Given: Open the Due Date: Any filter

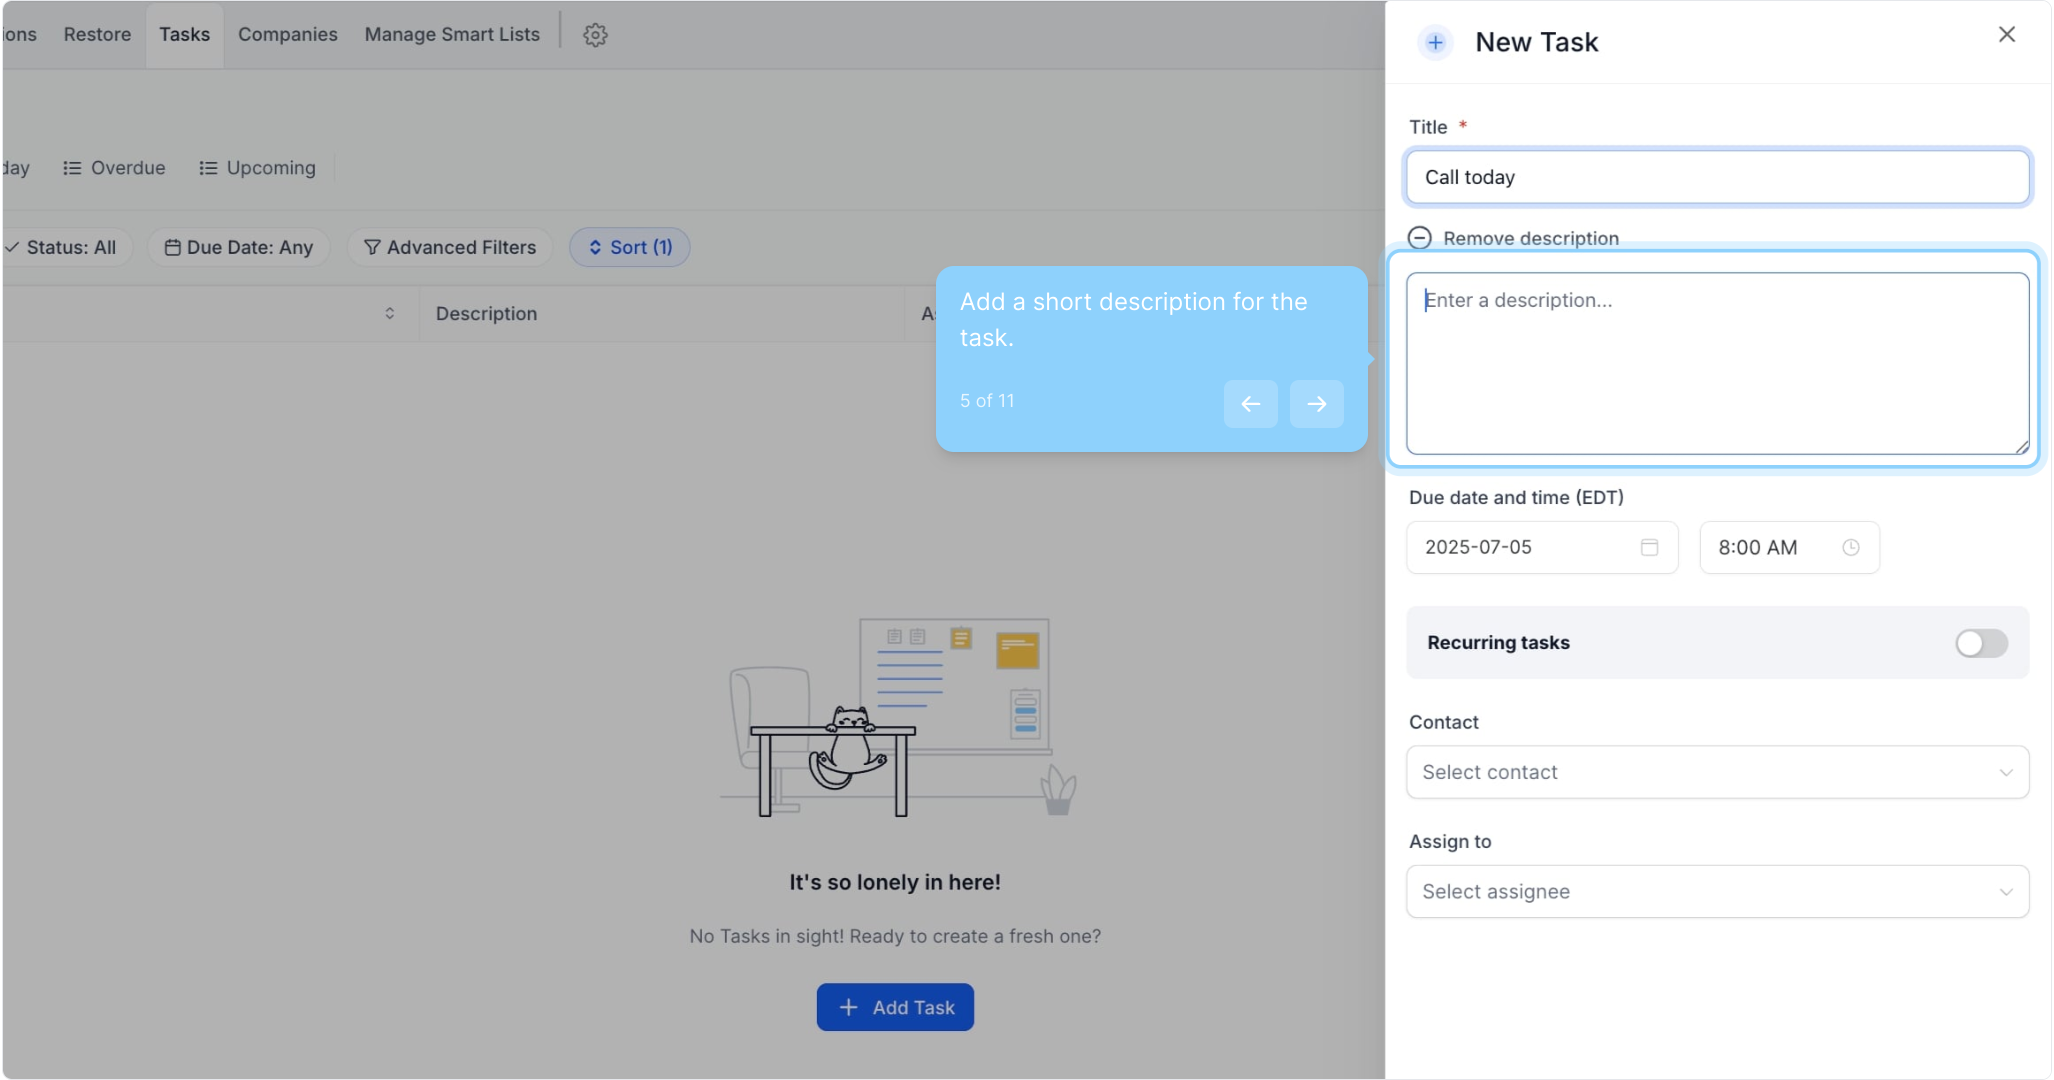Looking at the screenshot, I should (x=239, y=247).
